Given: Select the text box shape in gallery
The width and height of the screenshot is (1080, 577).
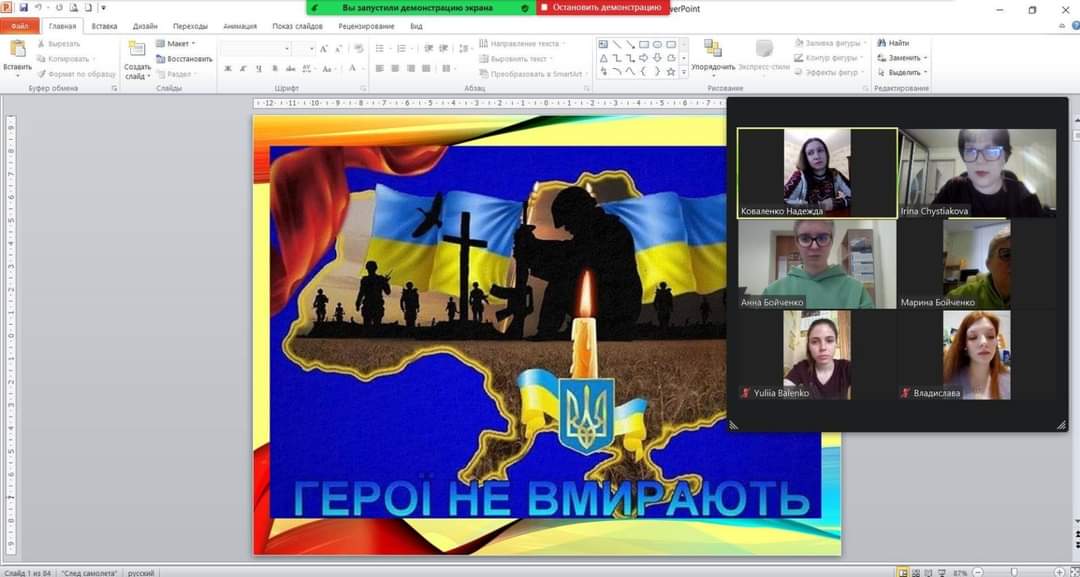Looking at the screenshot, I should (603, 44).
